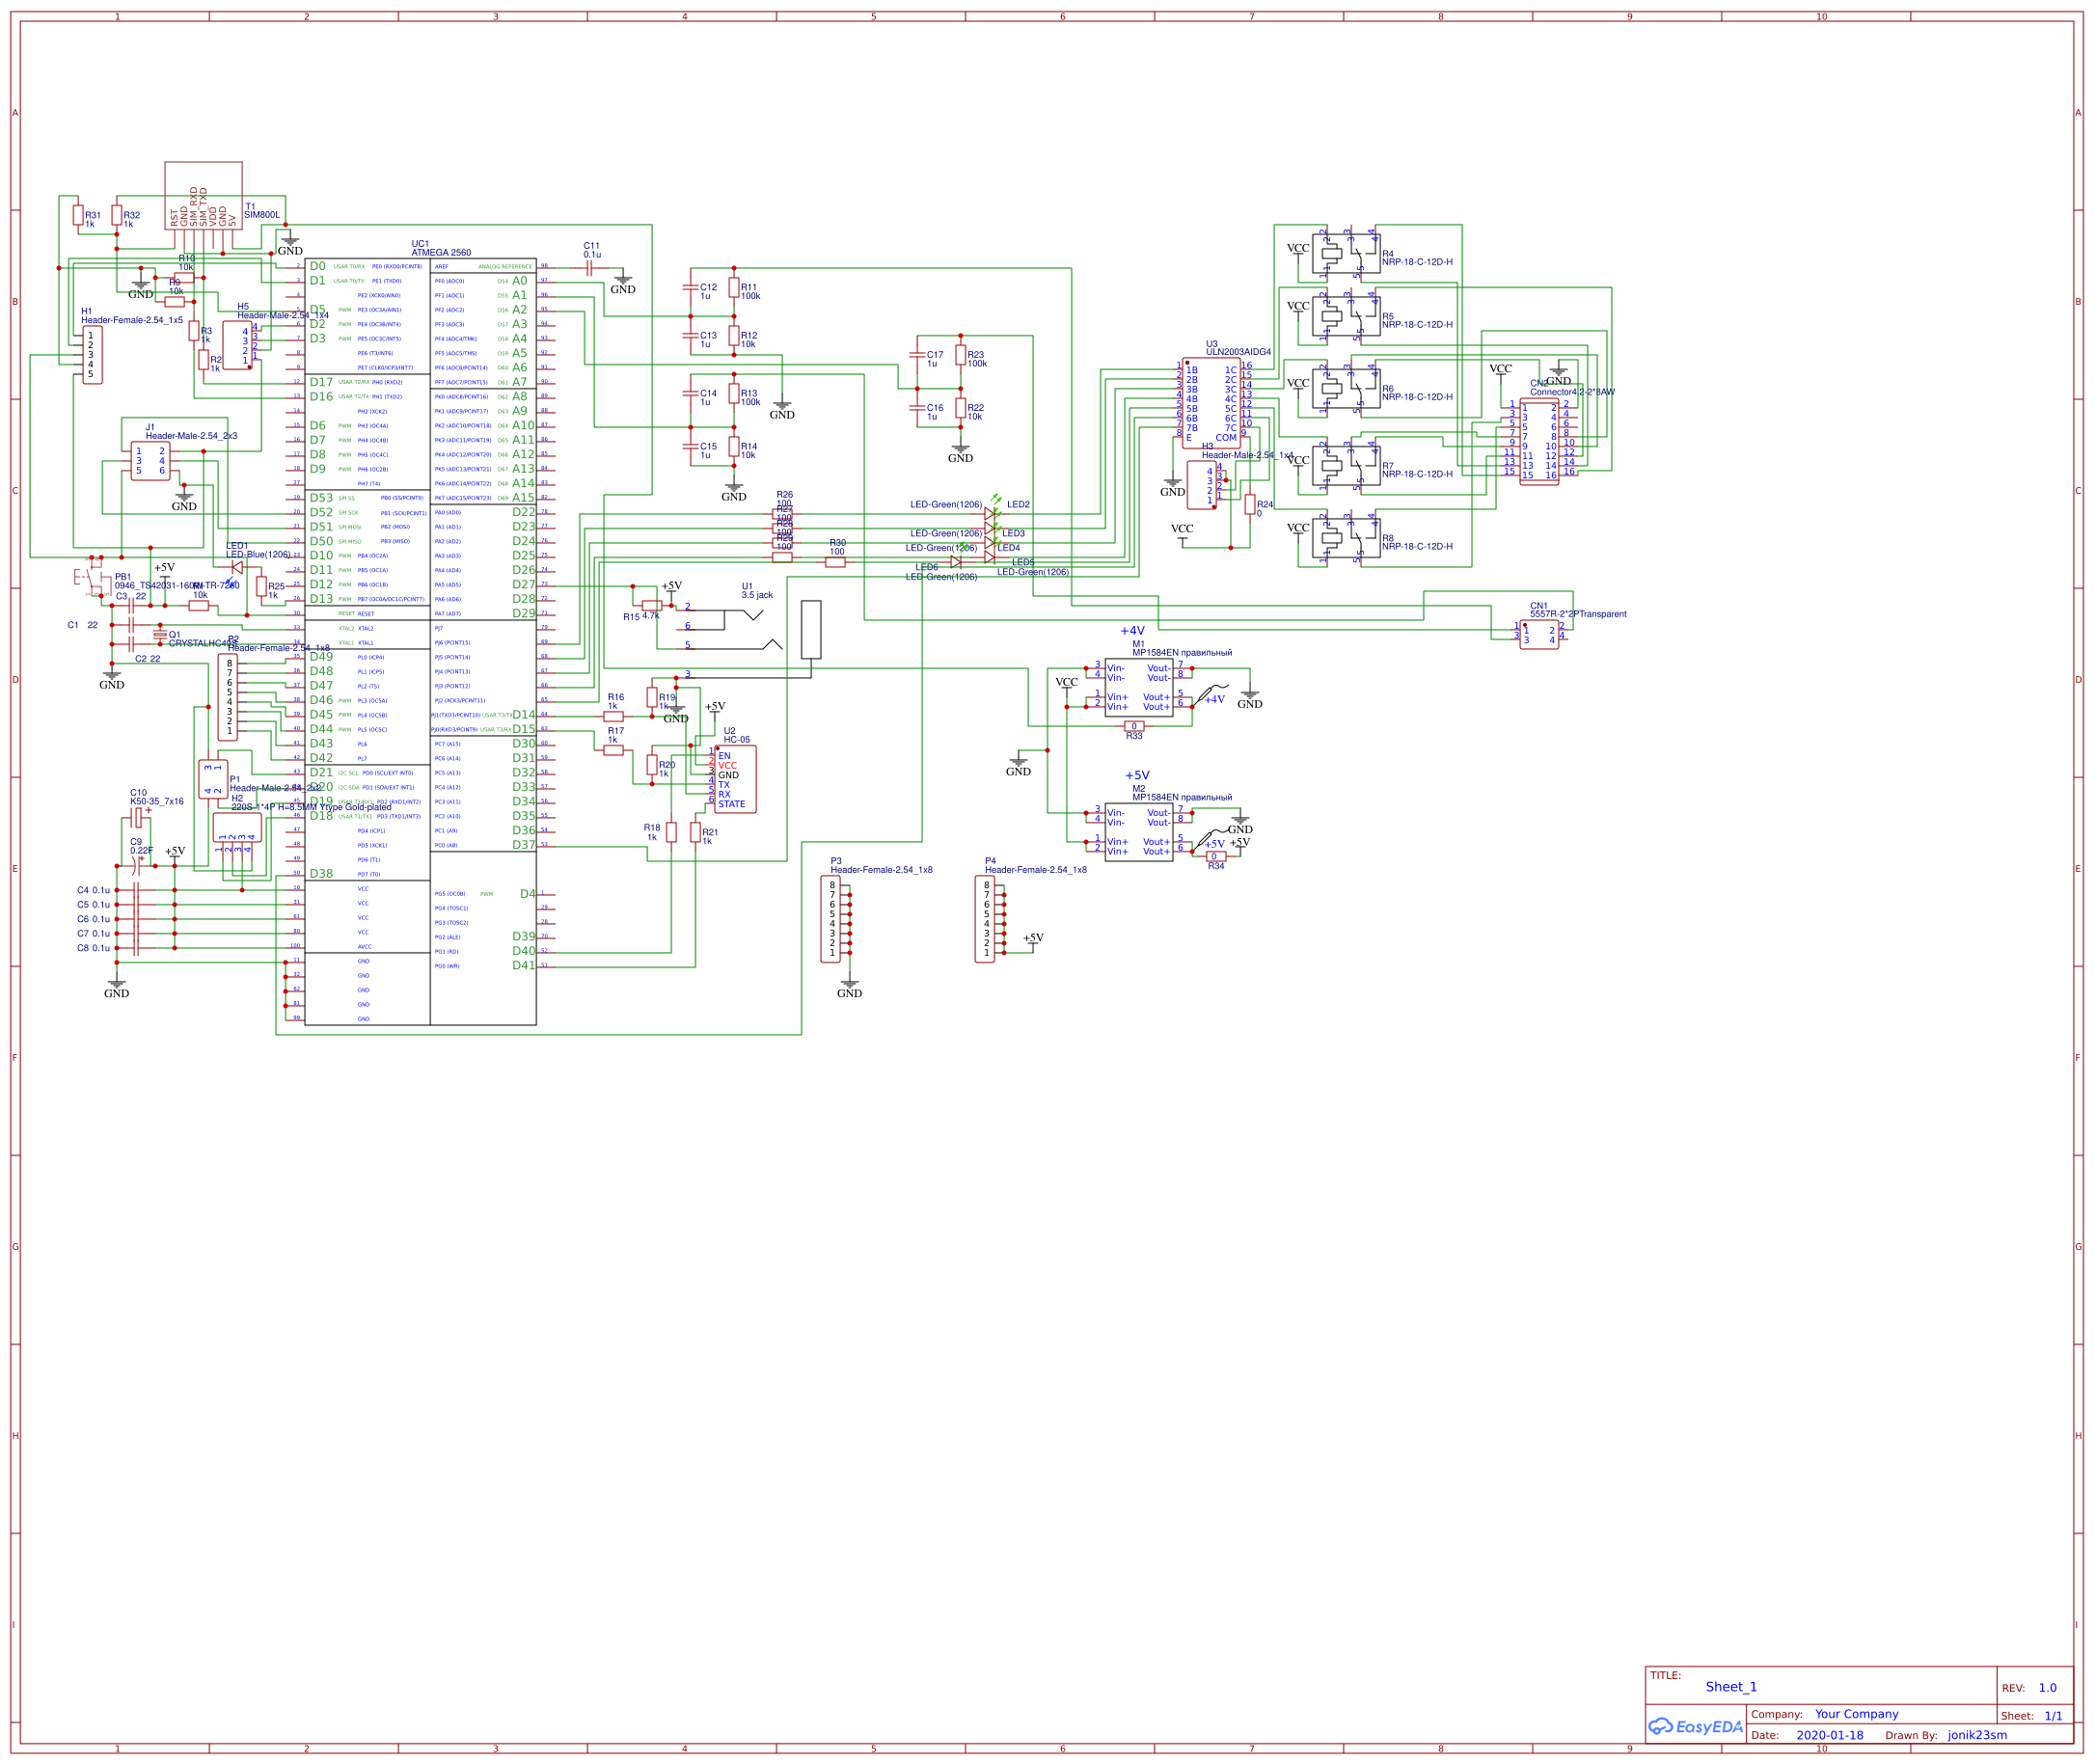The height and width of the screenshot is (1764, 2095).
Task: Click the CN1 5557R-2*2PTransparent connector
Action: [1538, 635]
